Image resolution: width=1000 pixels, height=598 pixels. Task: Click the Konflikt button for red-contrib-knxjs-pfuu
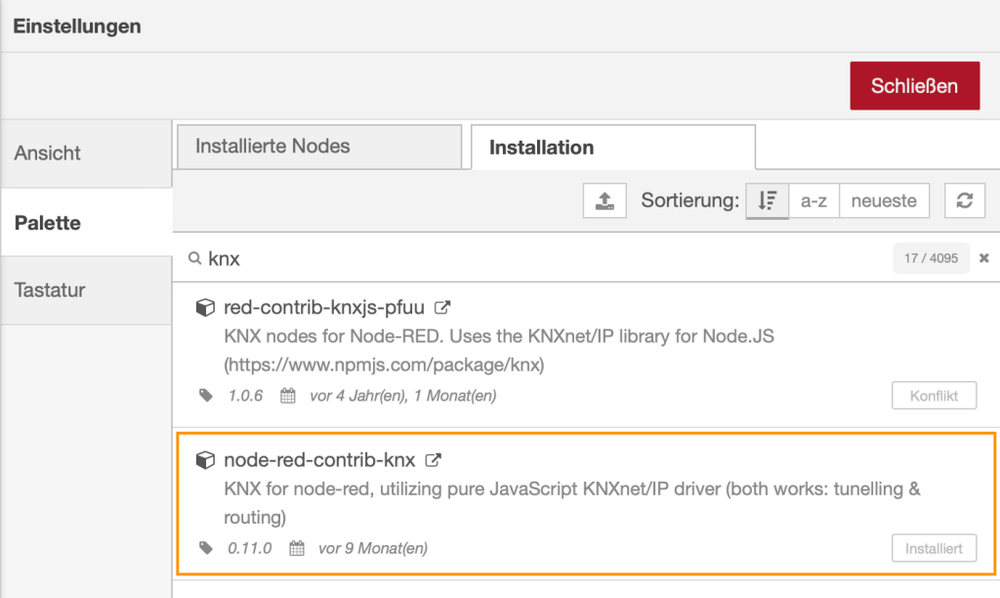(933, 396)
